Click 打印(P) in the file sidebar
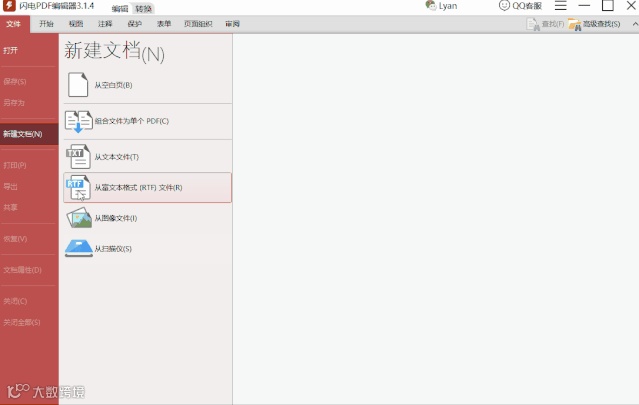This screenshot has height=405, width=639. 15,165
